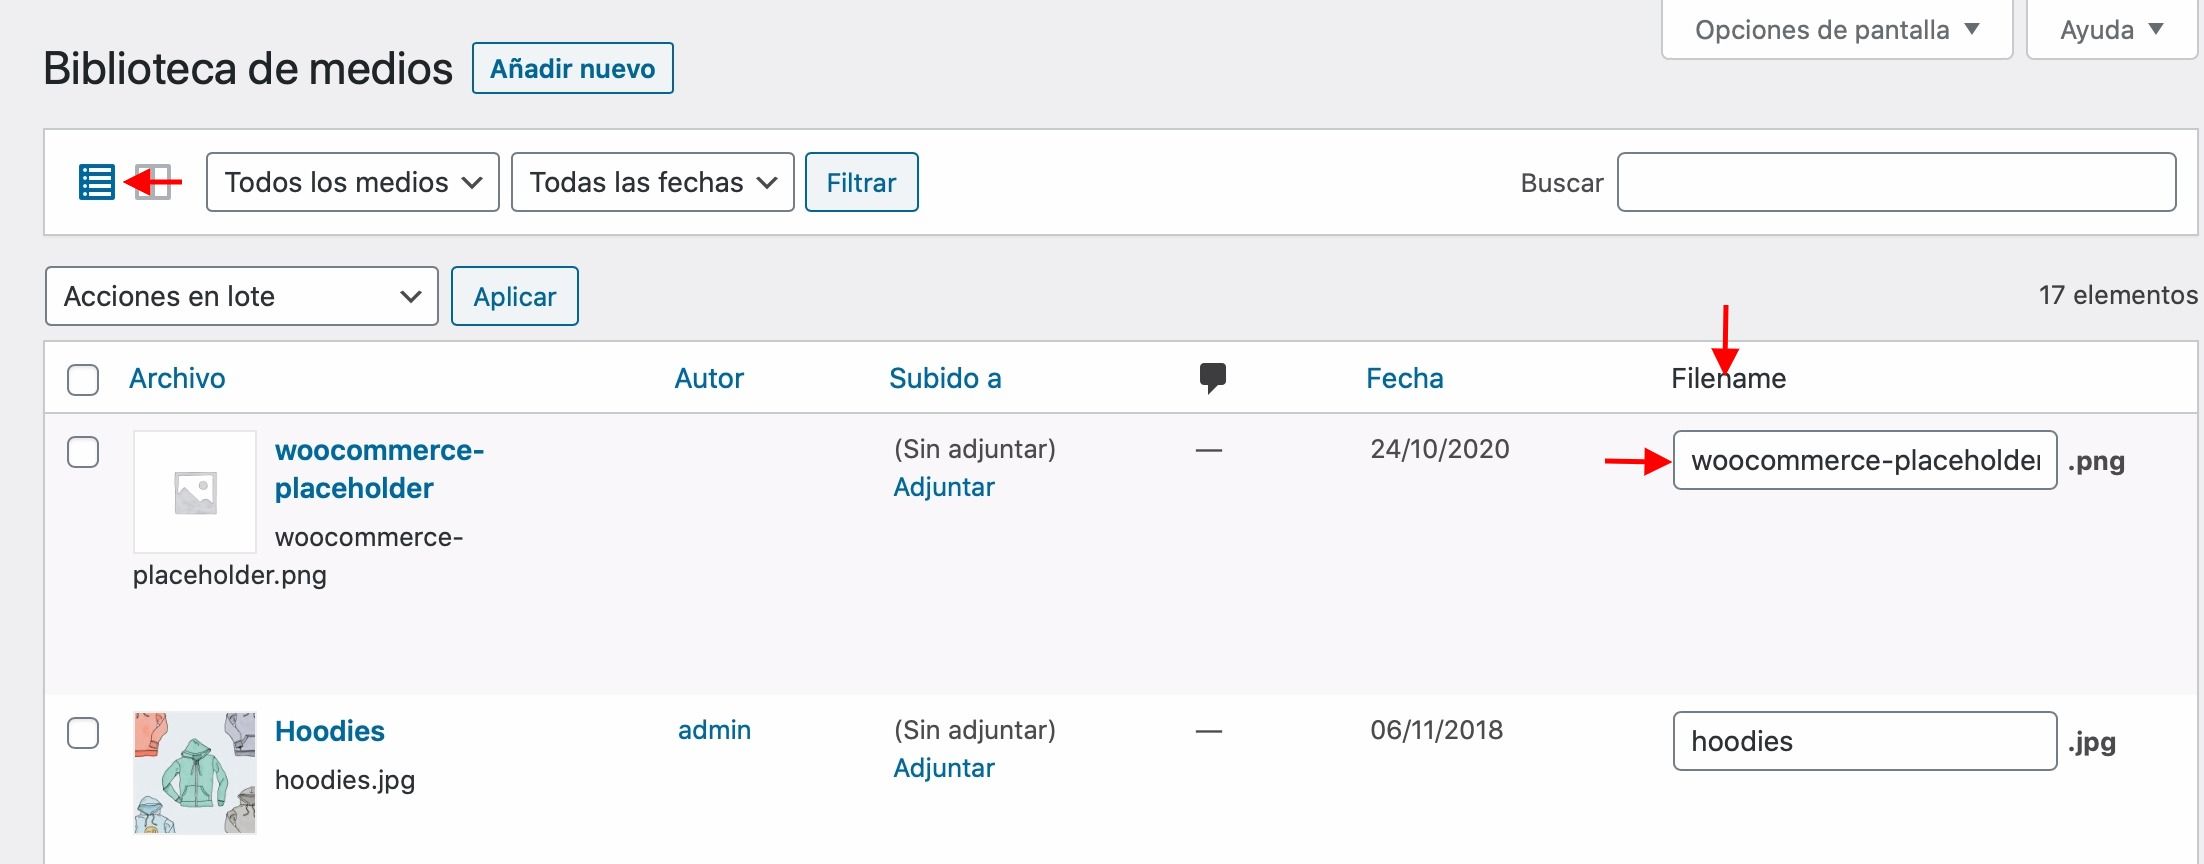Screen dimensions: 2204x864
Task: Expand the 'Acciones en lote' dropdown
Action: click(242, 296)
